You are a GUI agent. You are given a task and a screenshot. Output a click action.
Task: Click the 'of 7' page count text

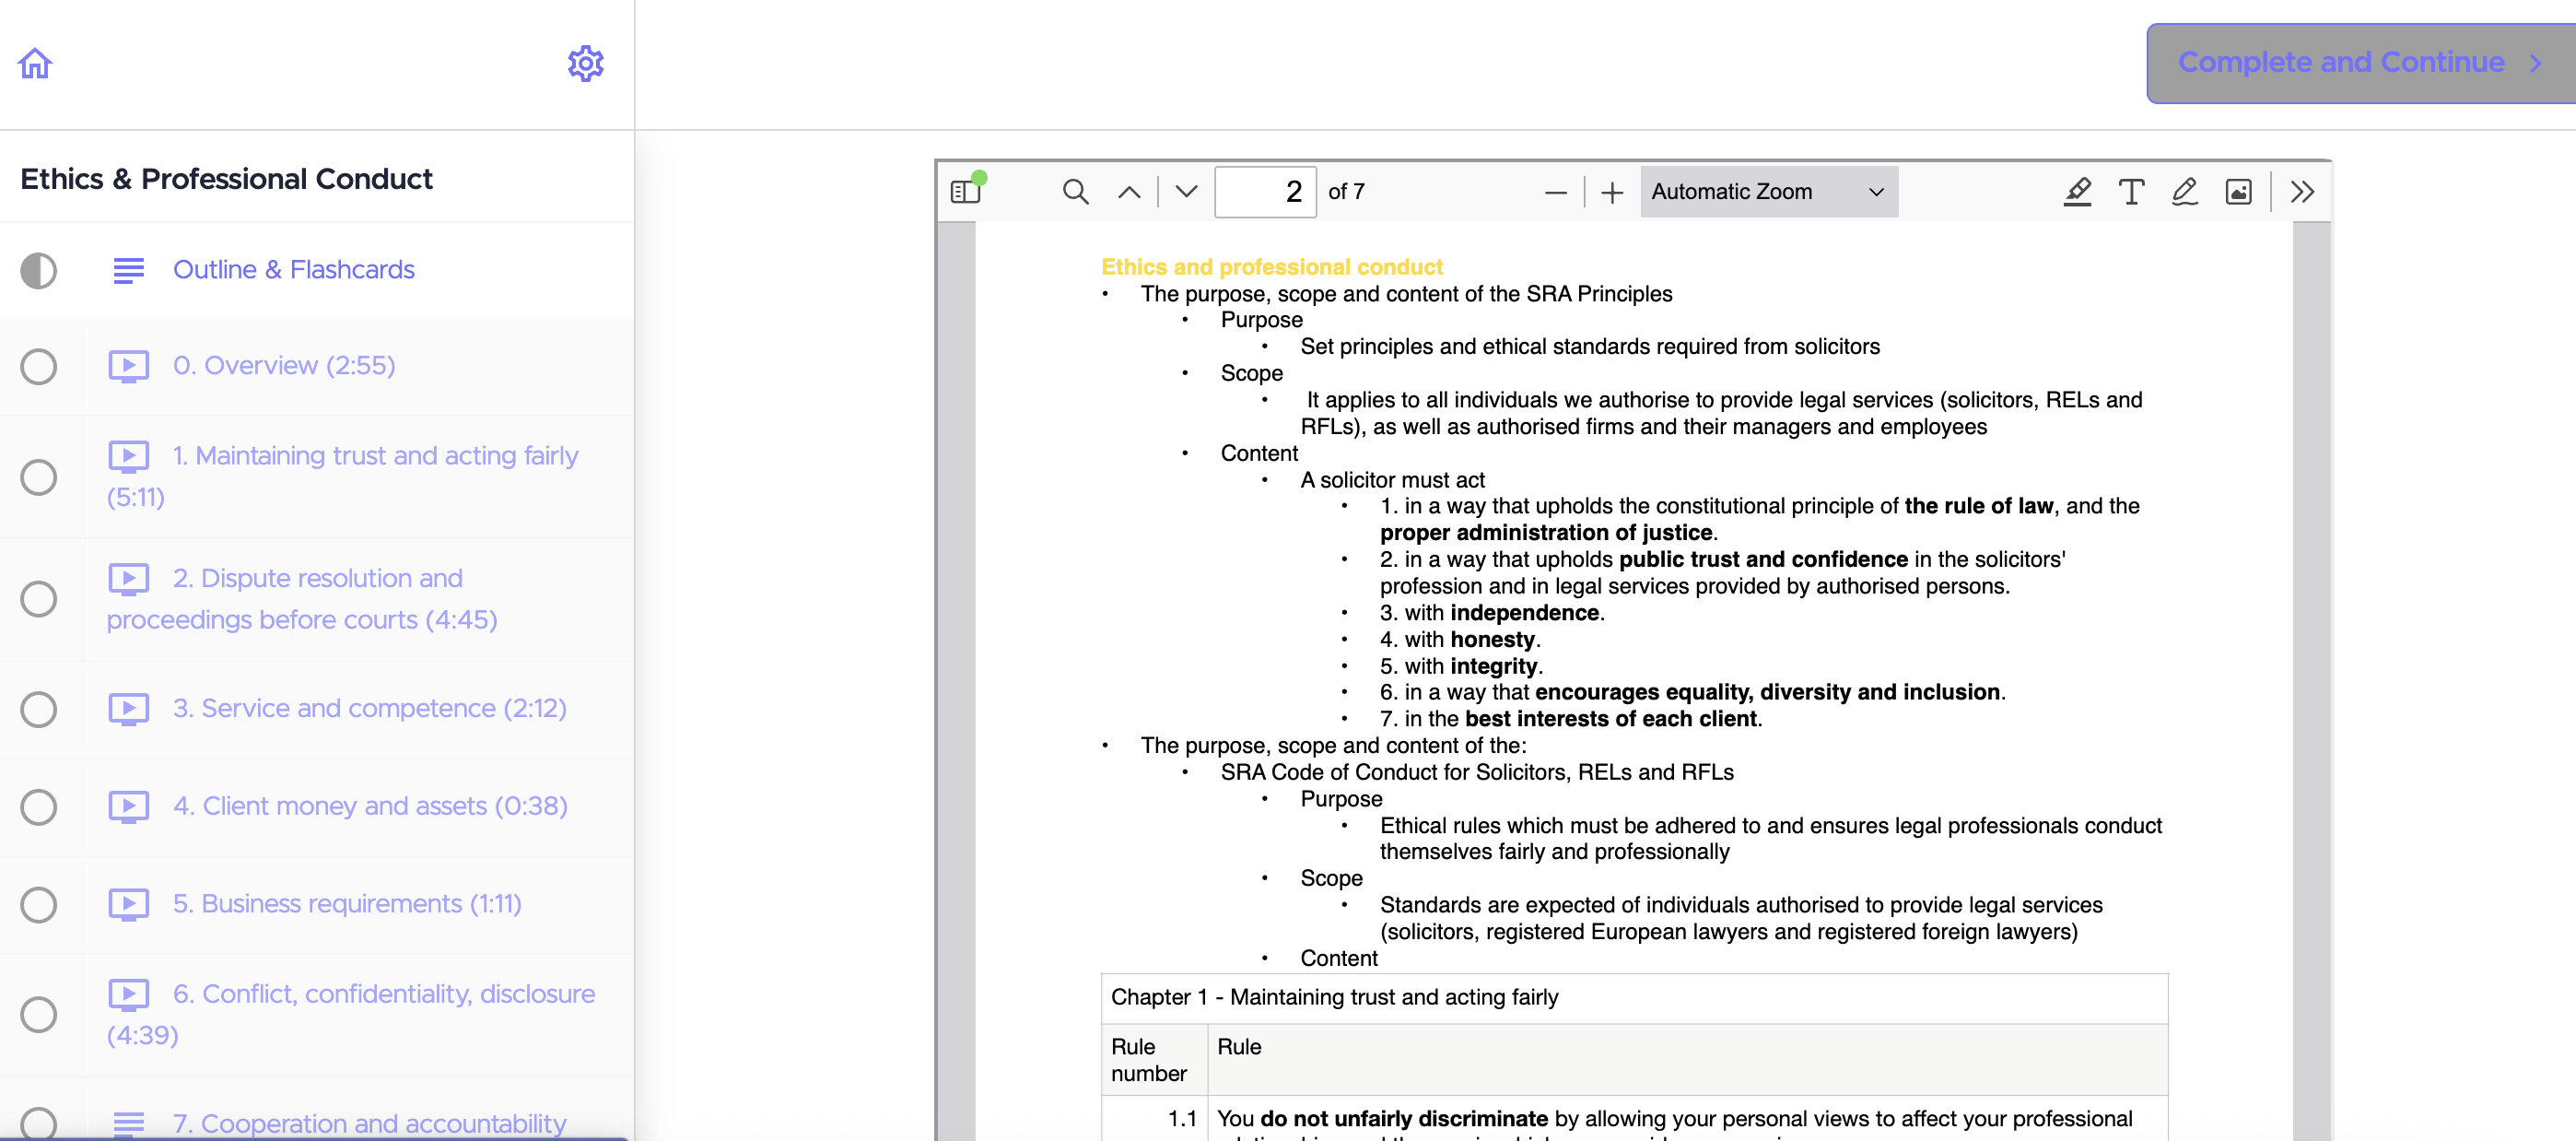(x=1346, y=191)
